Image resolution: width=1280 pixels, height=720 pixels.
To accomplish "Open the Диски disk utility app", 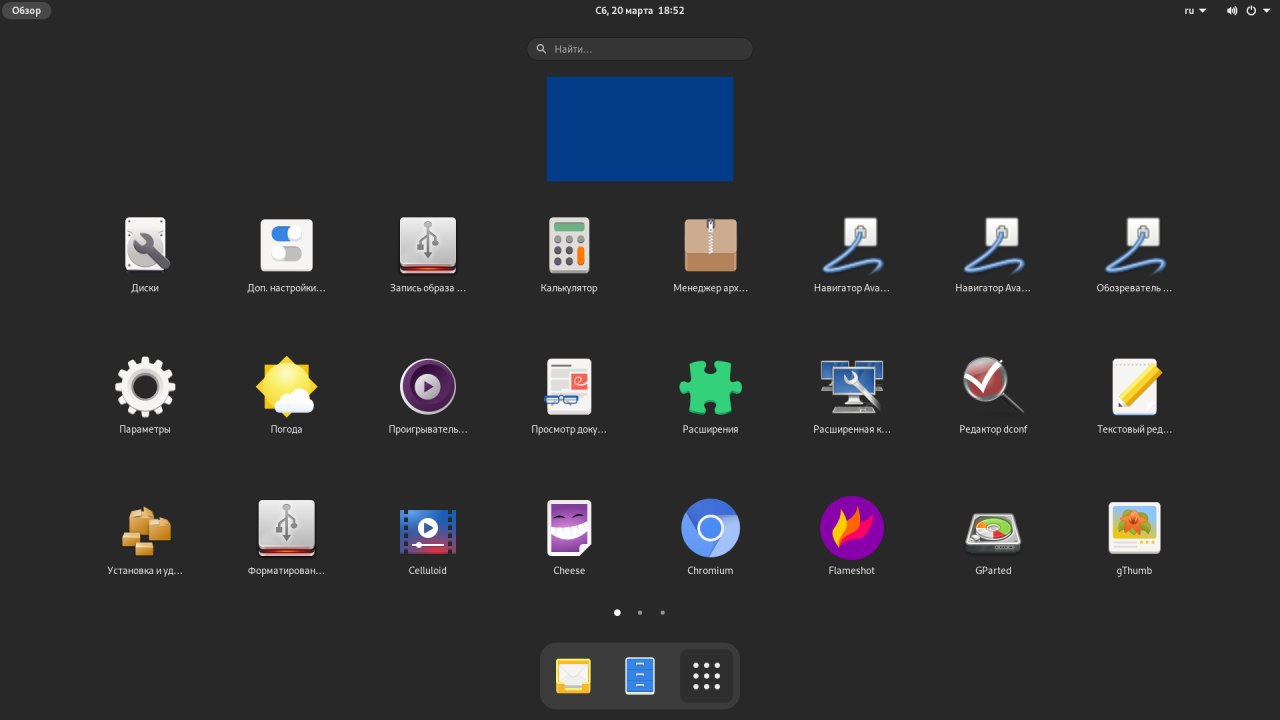I will pos(145,245).
